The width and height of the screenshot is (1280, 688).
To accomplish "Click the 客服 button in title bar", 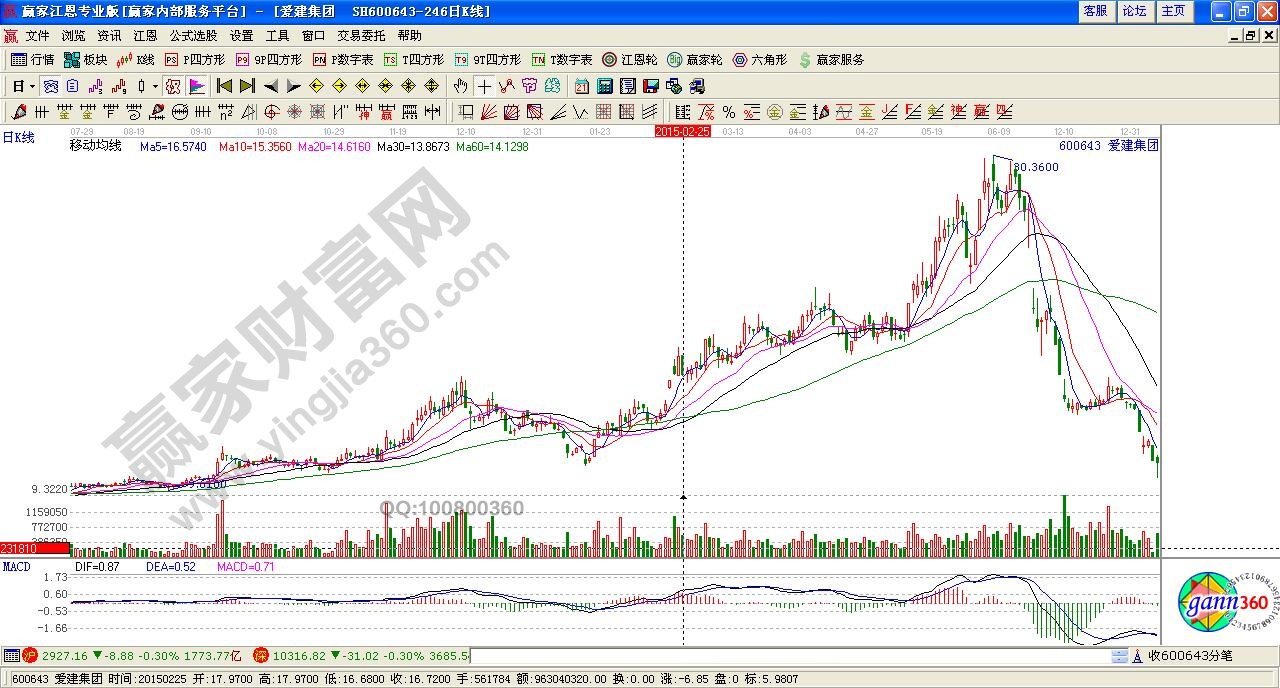I will pyautogui.click(x=1095, y=11).
